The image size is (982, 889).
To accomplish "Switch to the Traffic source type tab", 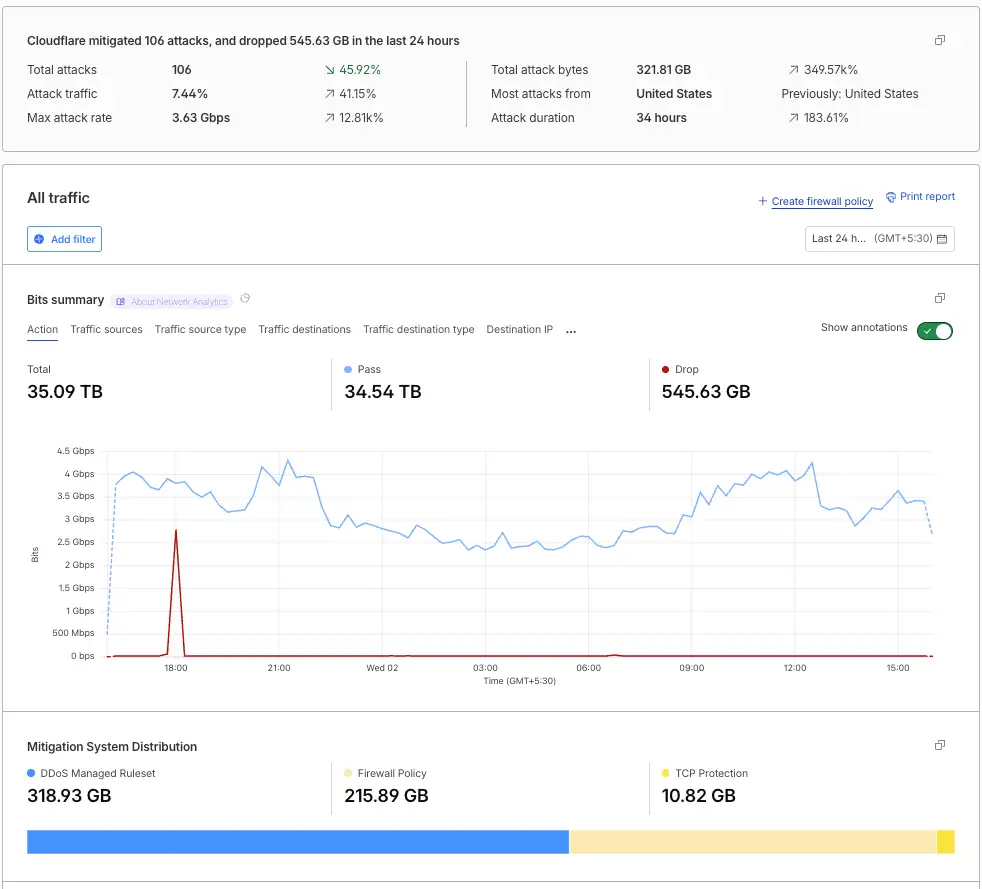I will click(200, 329).
